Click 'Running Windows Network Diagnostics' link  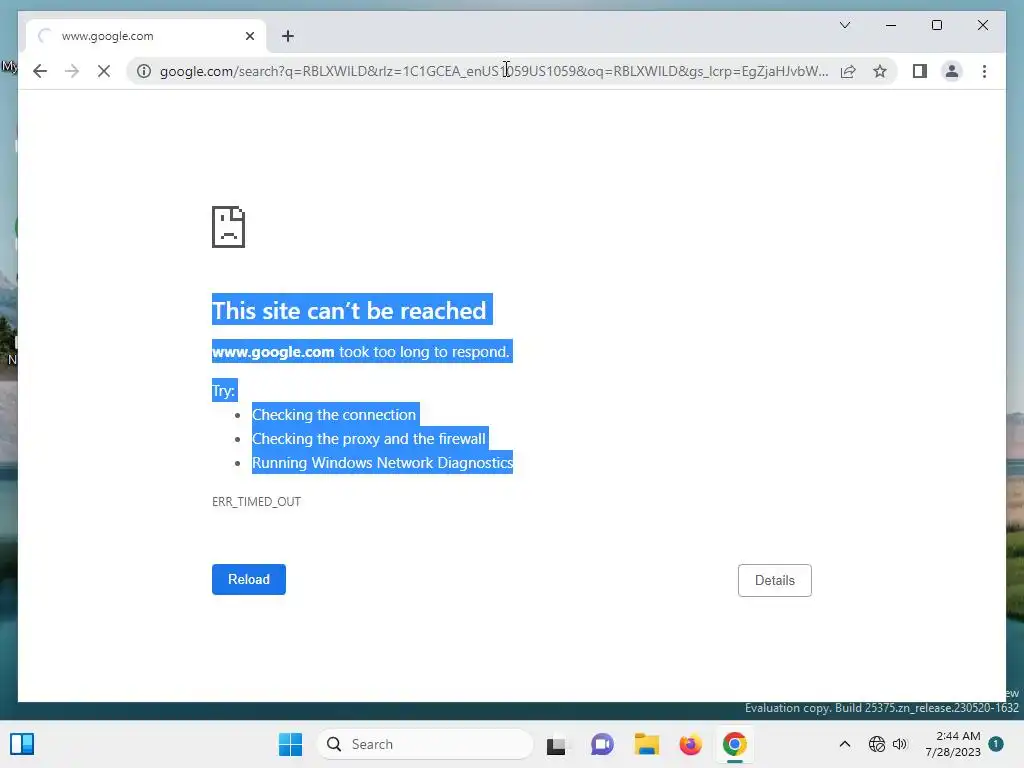click(382, 463)
